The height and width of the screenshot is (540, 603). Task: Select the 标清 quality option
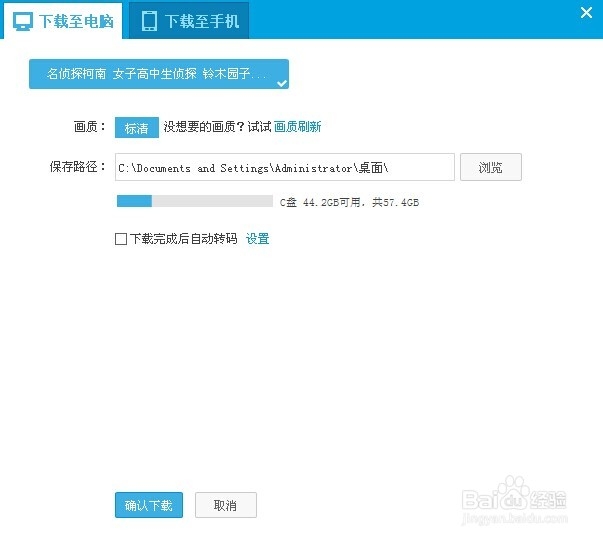coord(137,127)
